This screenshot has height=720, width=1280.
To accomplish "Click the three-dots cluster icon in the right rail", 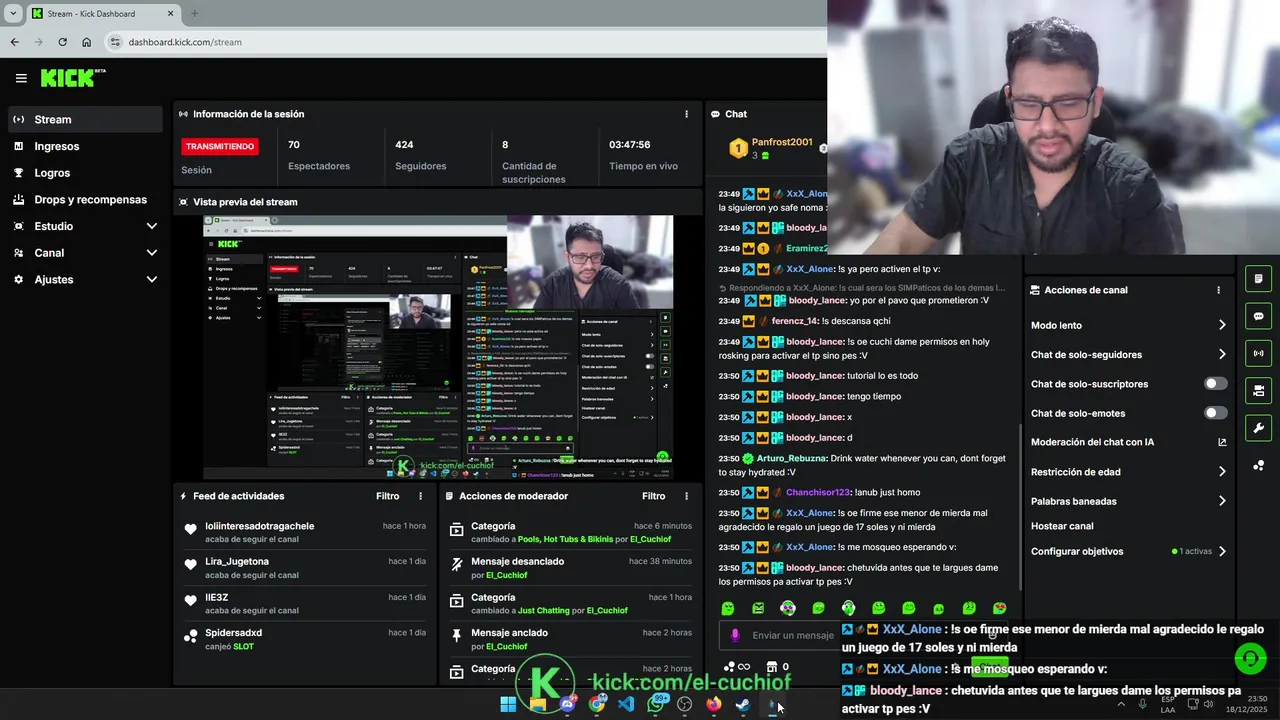I will coord(1258,465).
